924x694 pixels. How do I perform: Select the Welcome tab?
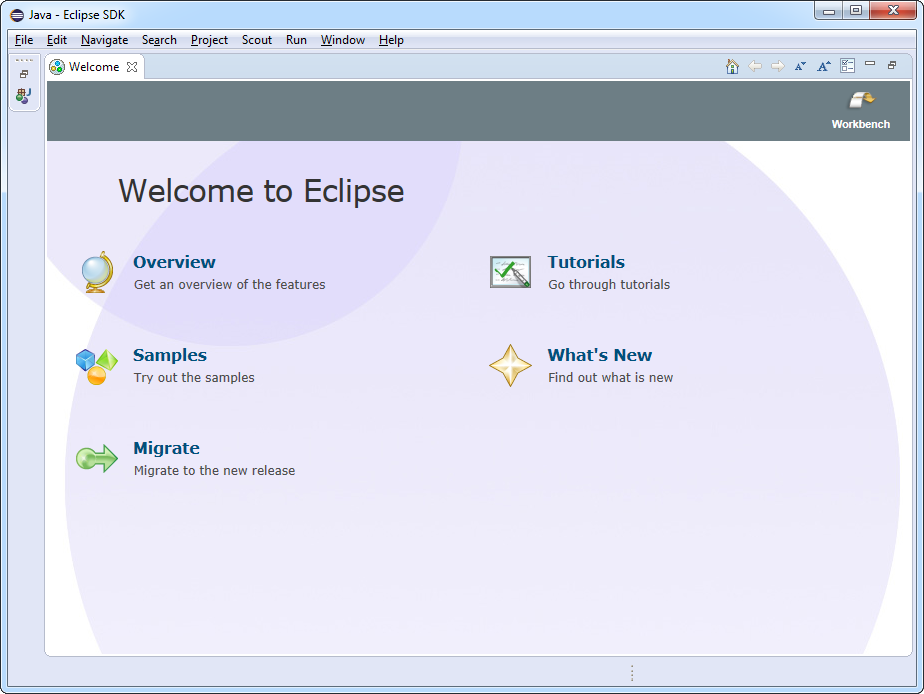click(x=94, y=67)
